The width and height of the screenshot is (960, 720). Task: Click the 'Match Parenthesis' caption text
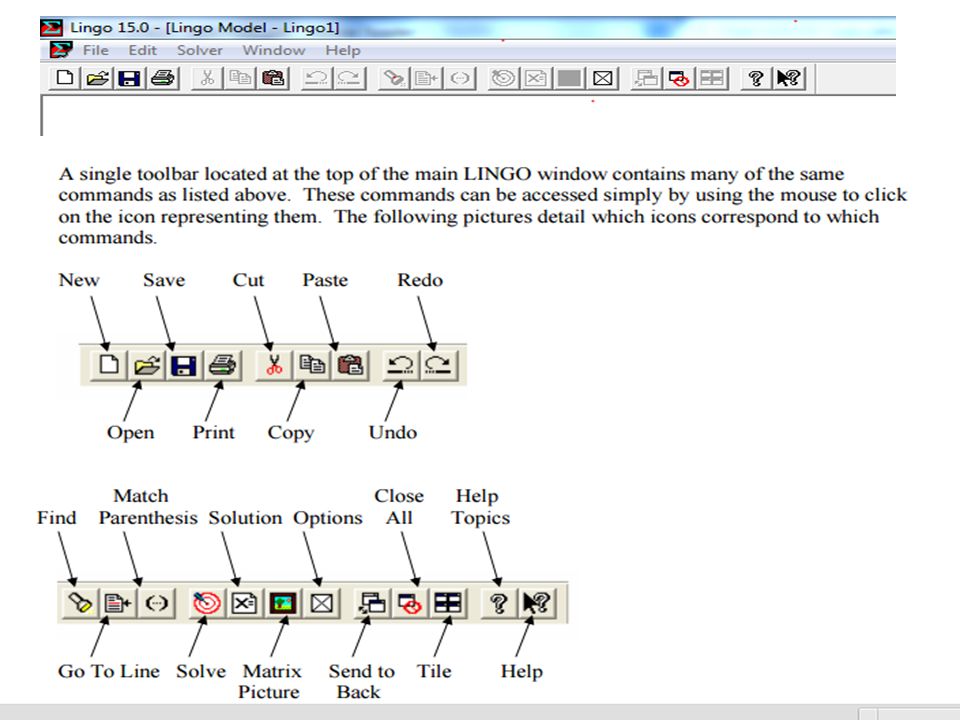148,507
